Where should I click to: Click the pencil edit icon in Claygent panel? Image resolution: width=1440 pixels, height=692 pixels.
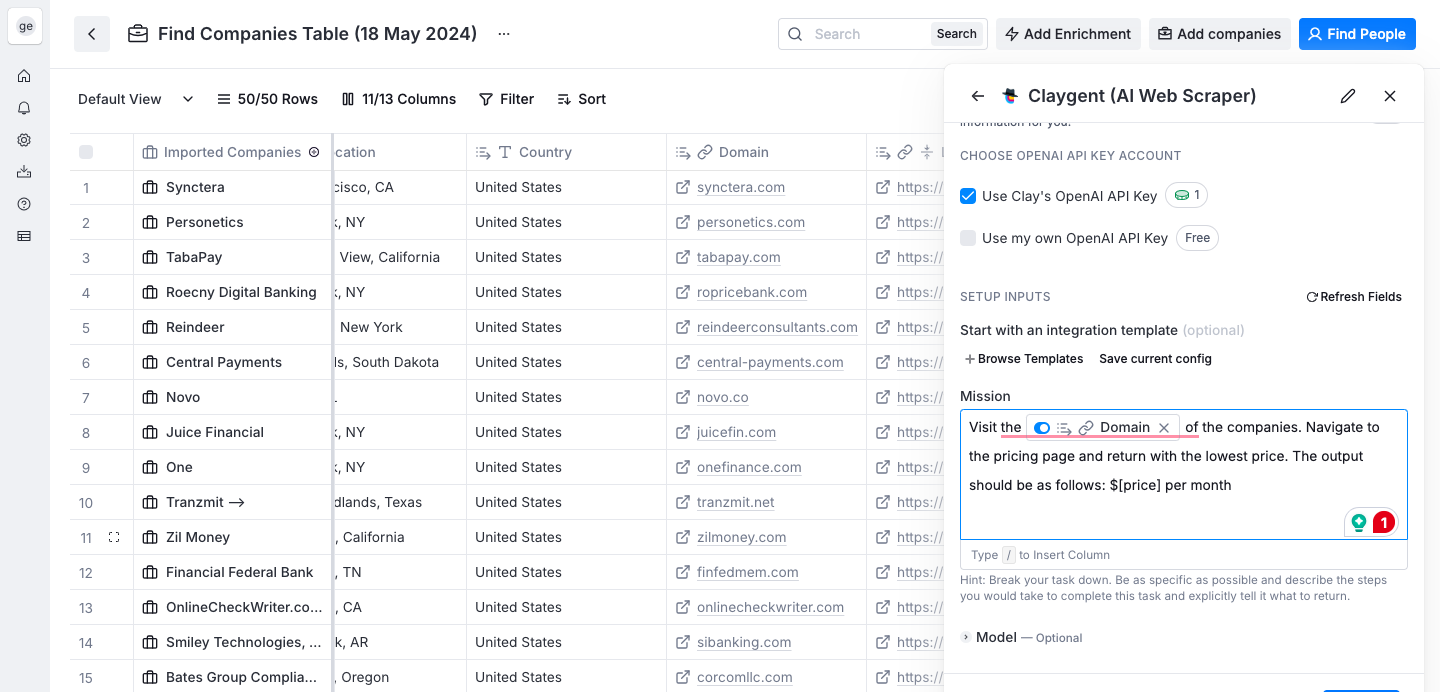(x=1348, y=96)
